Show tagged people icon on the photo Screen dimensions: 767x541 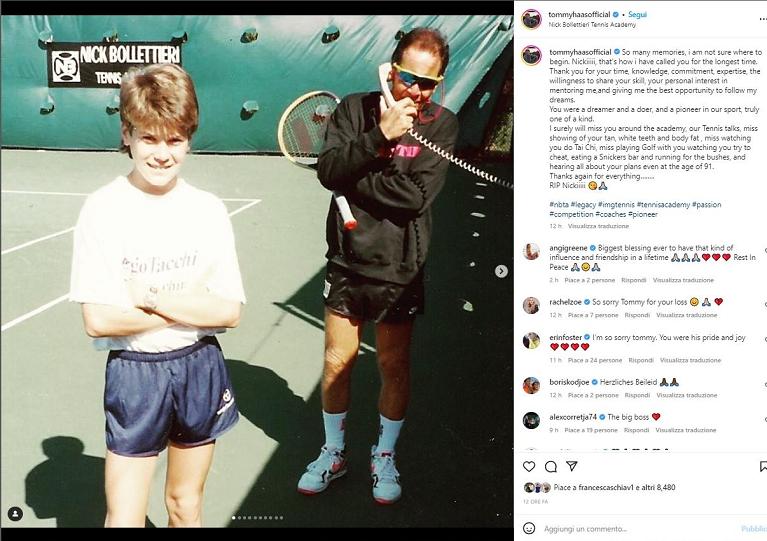tap(15, 514)
